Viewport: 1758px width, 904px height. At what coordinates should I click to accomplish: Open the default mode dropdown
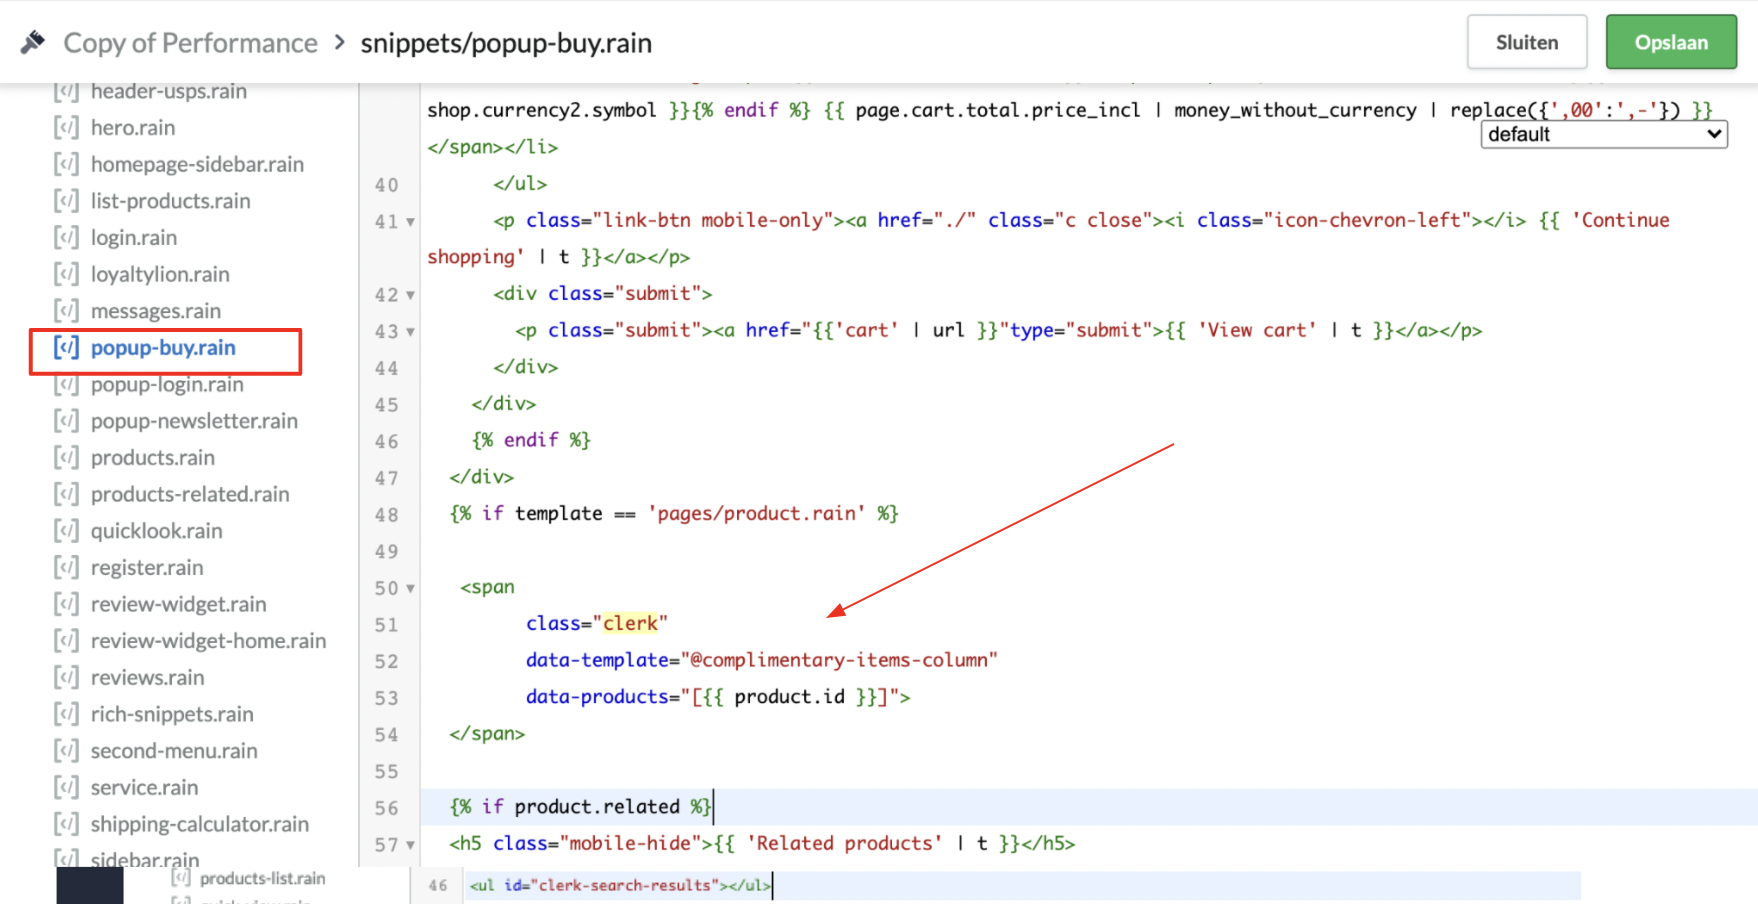point(1603,135)
